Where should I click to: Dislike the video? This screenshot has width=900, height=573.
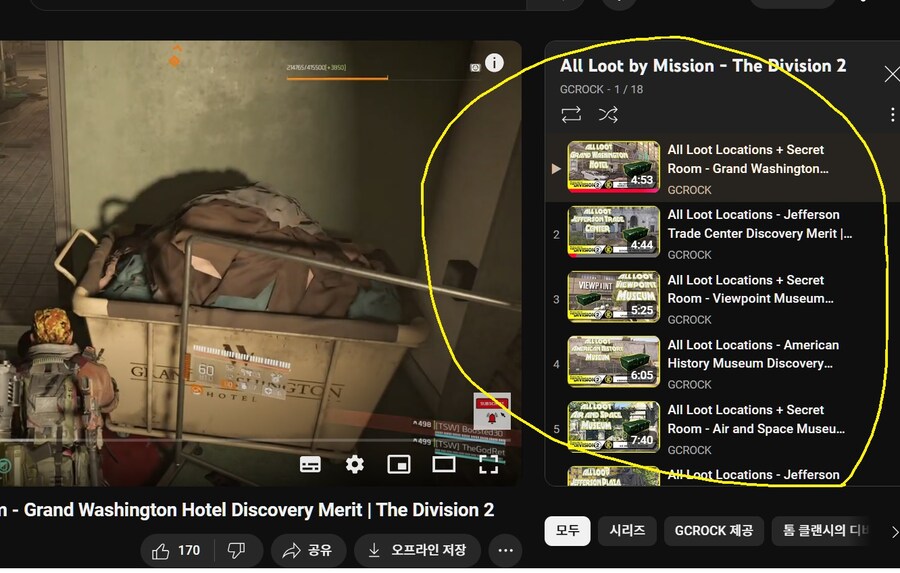237,550
